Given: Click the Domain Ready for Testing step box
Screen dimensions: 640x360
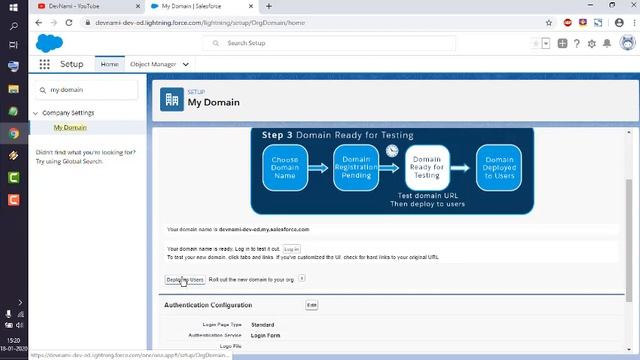Looking at the screenshot, I should pos(427,167).
